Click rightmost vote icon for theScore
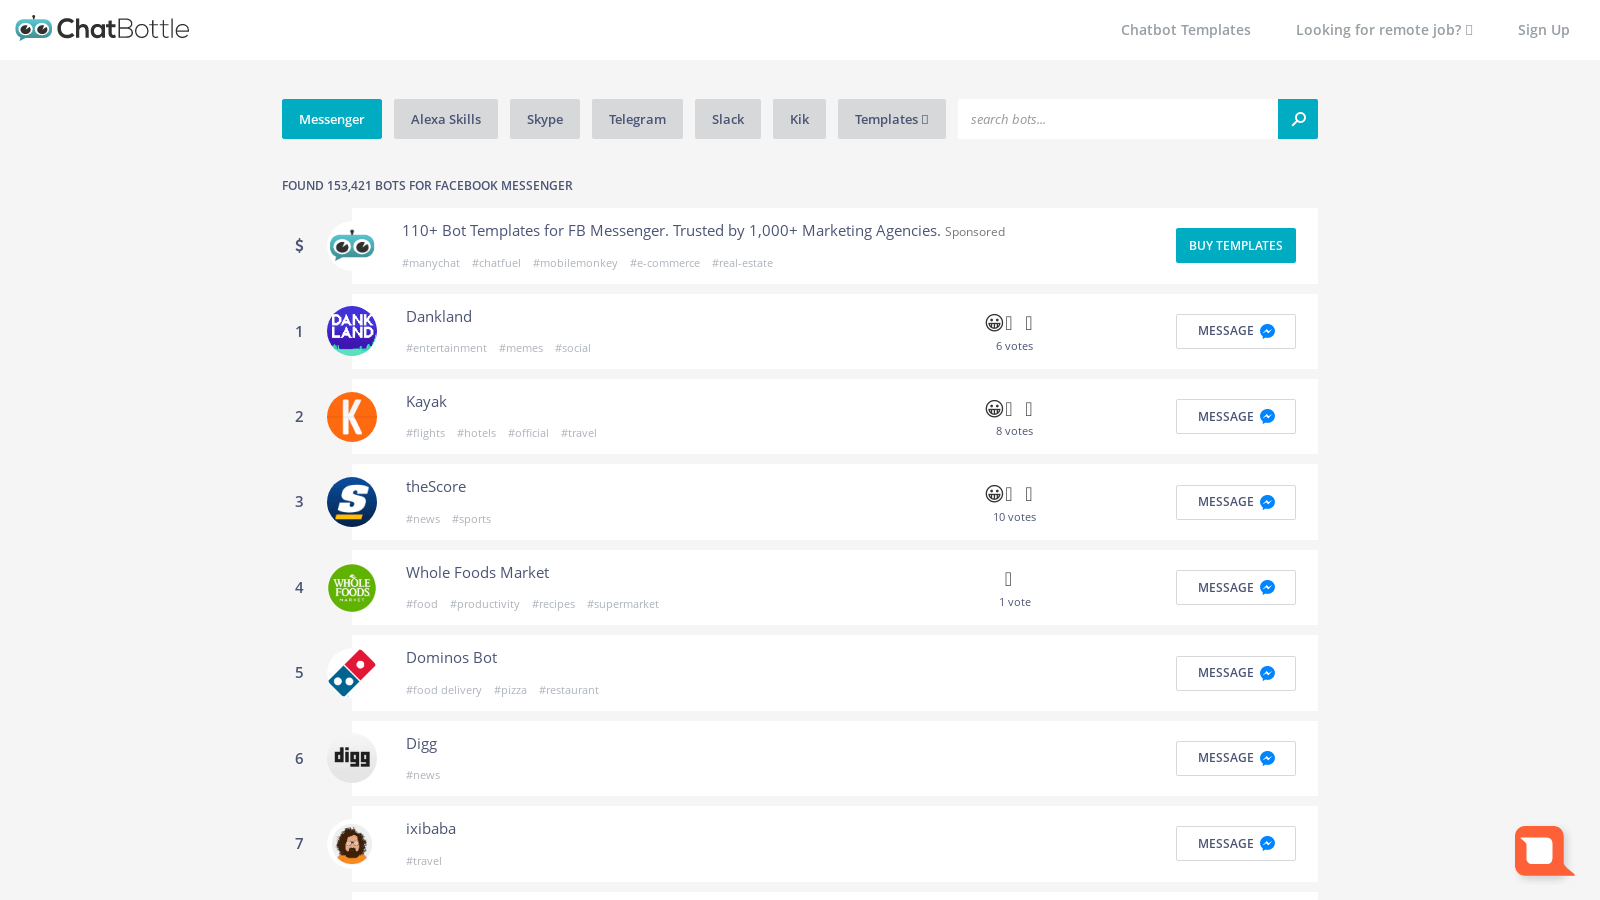1600x900 pixels. click(1028, 494)
